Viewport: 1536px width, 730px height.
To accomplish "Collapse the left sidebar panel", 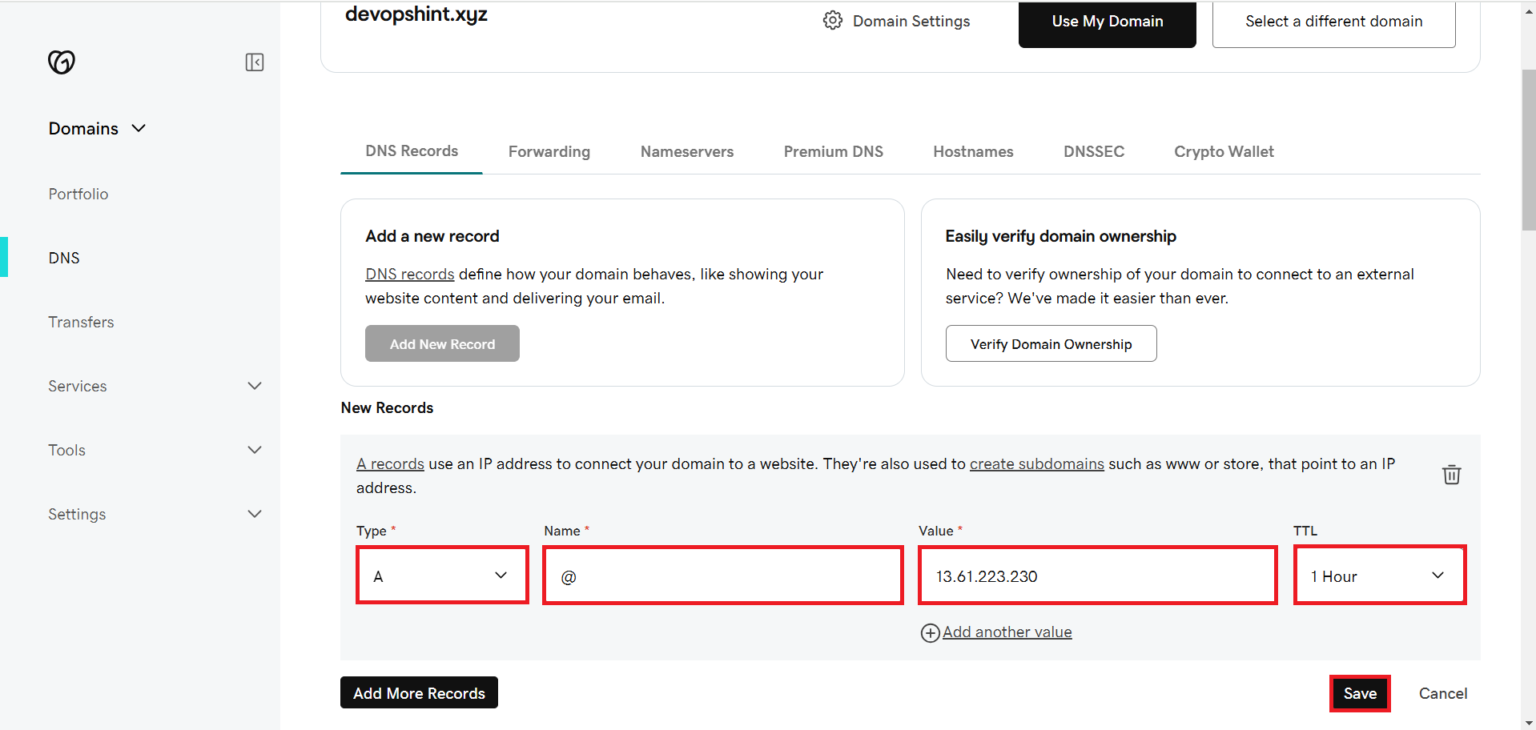I will point(254,62).
